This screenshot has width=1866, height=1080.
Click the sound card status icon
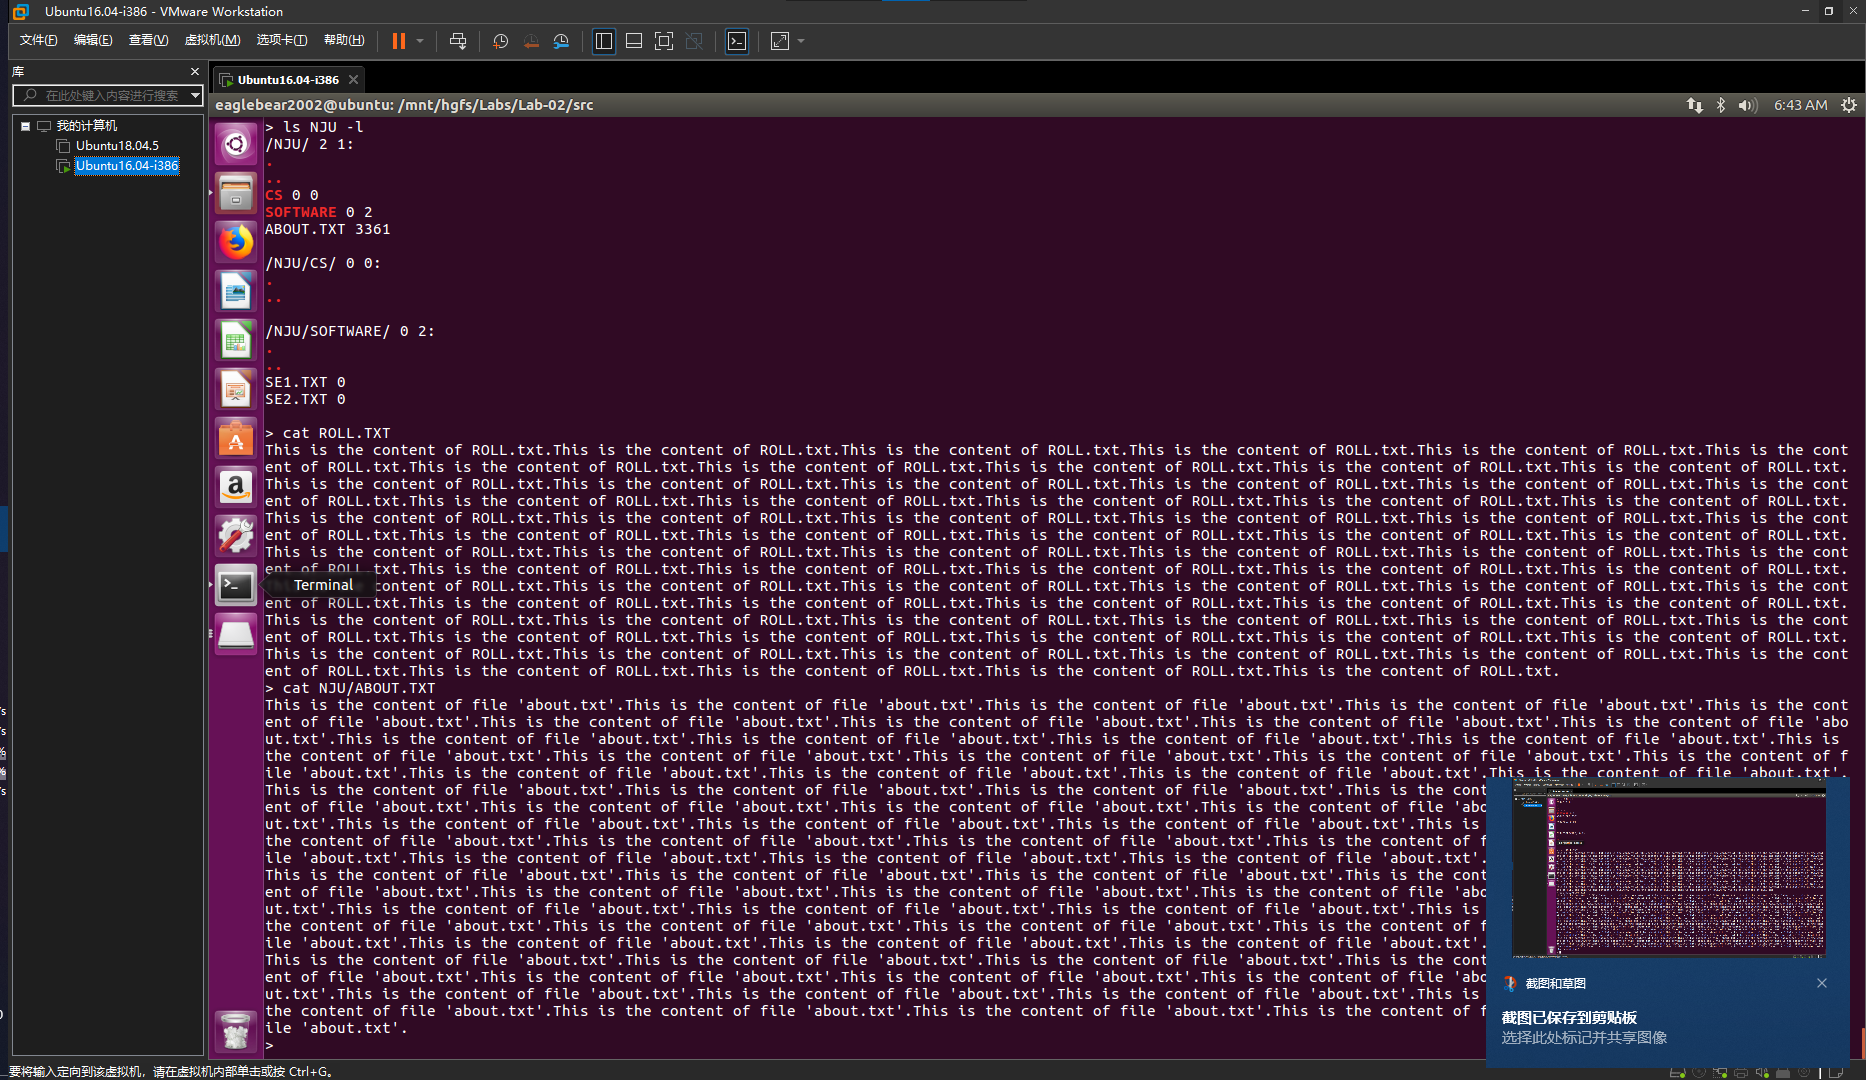(x=1762, y=1073)
